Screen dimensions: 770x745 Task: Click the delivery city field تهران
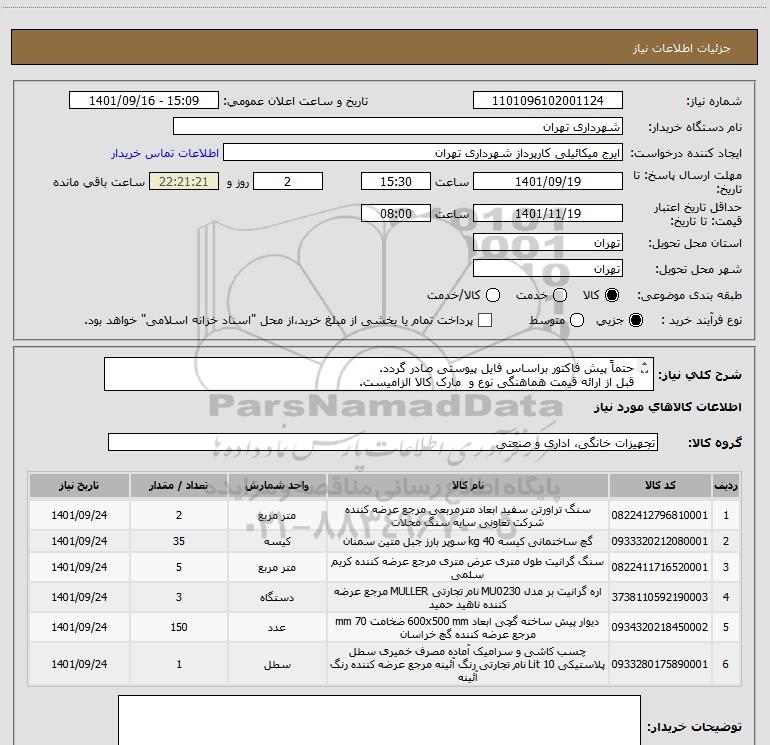548,268
